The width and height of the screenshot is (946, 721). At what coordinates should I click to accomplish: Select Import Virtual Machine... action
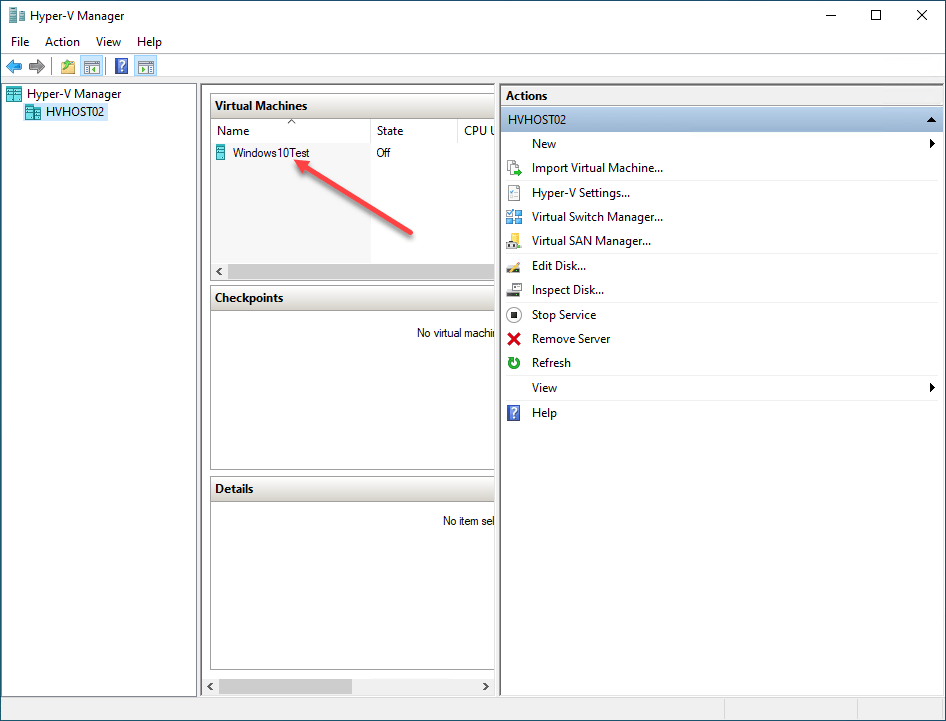[x=597, y=168]
